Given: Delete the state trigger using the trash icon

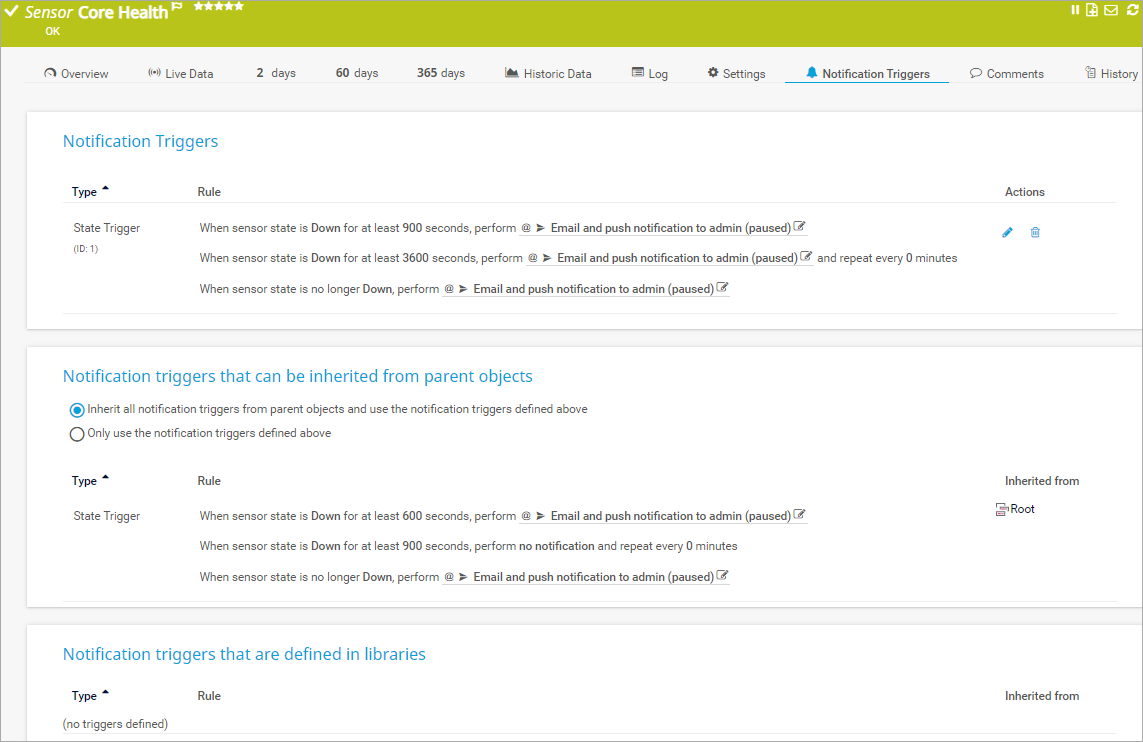Looking at the screenshot, I should point(1035,233).
